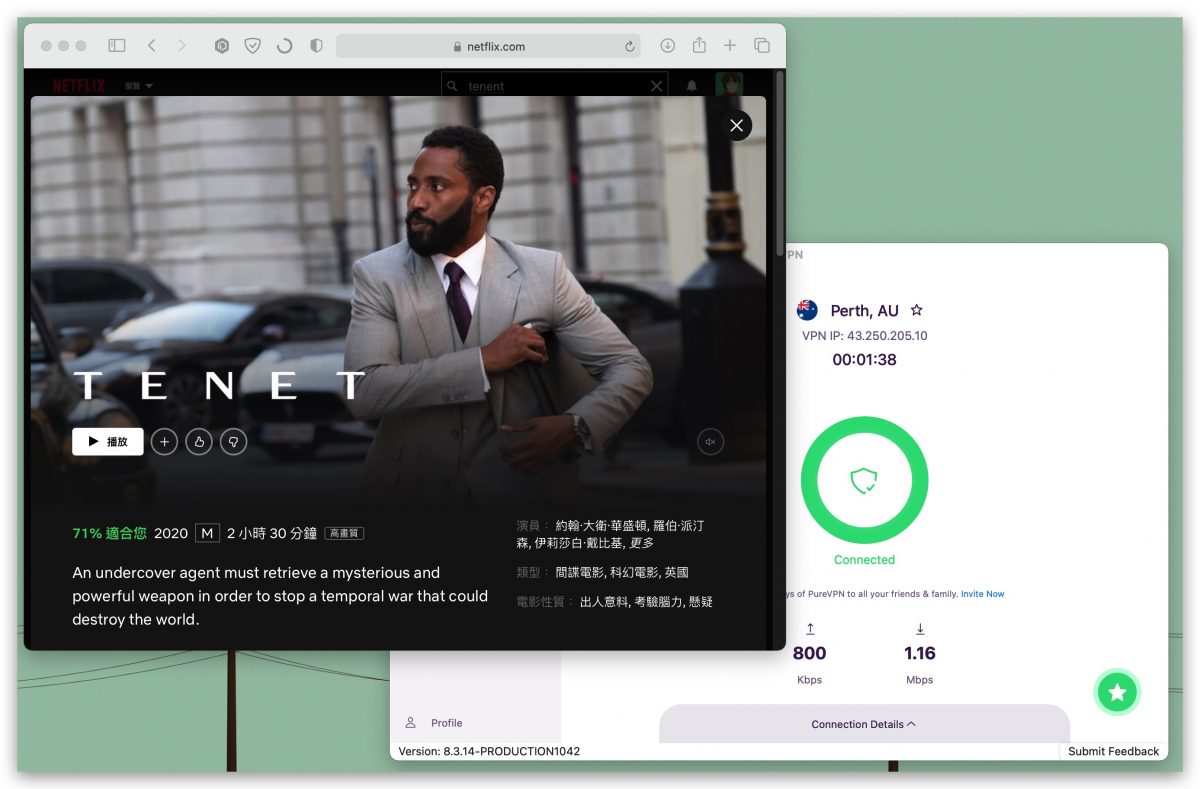Add Tenet to My List
Viewport: 1200px width, 789px height.
[x=164, y=441]
